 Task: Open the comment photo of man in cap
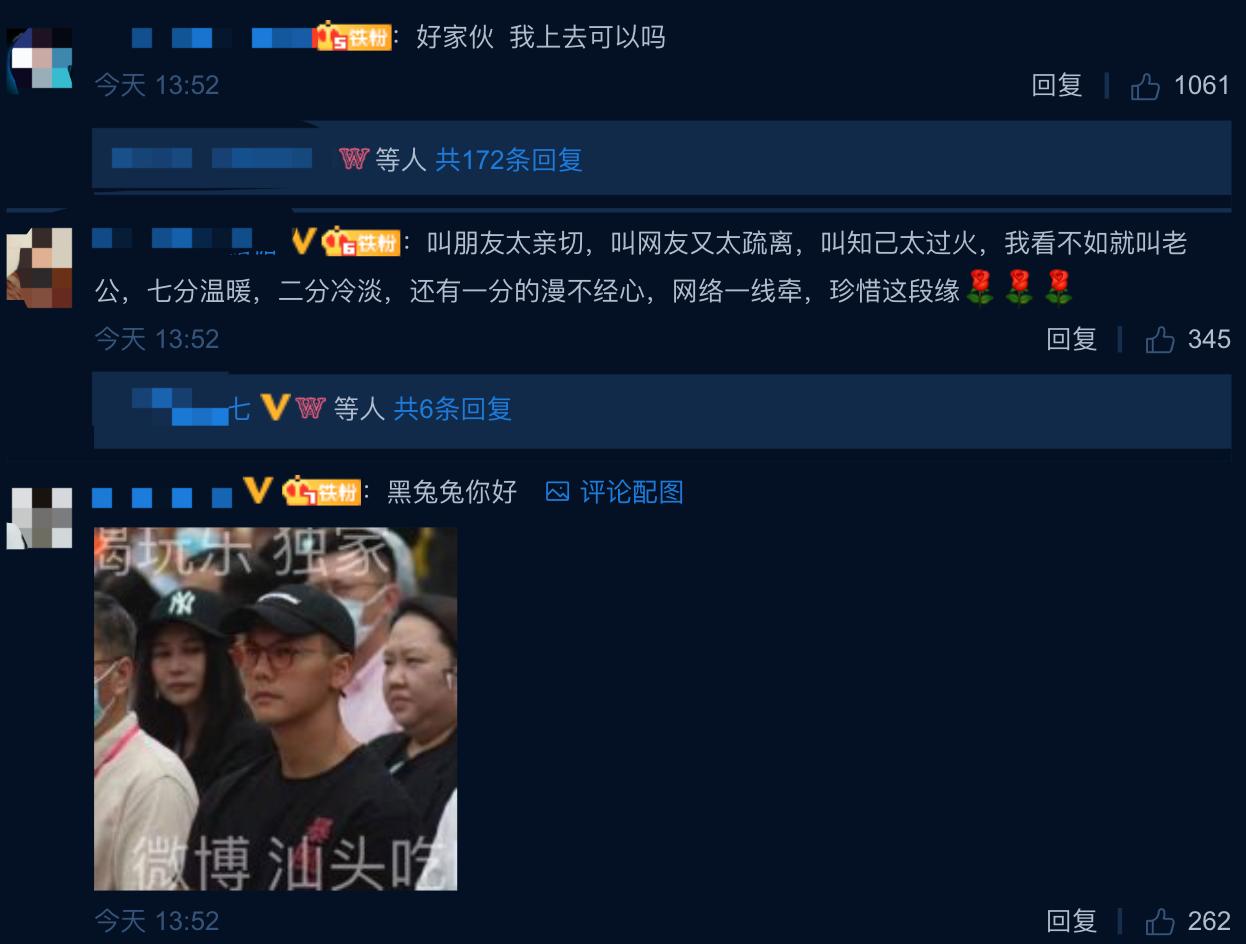click(x=275, y=709)
